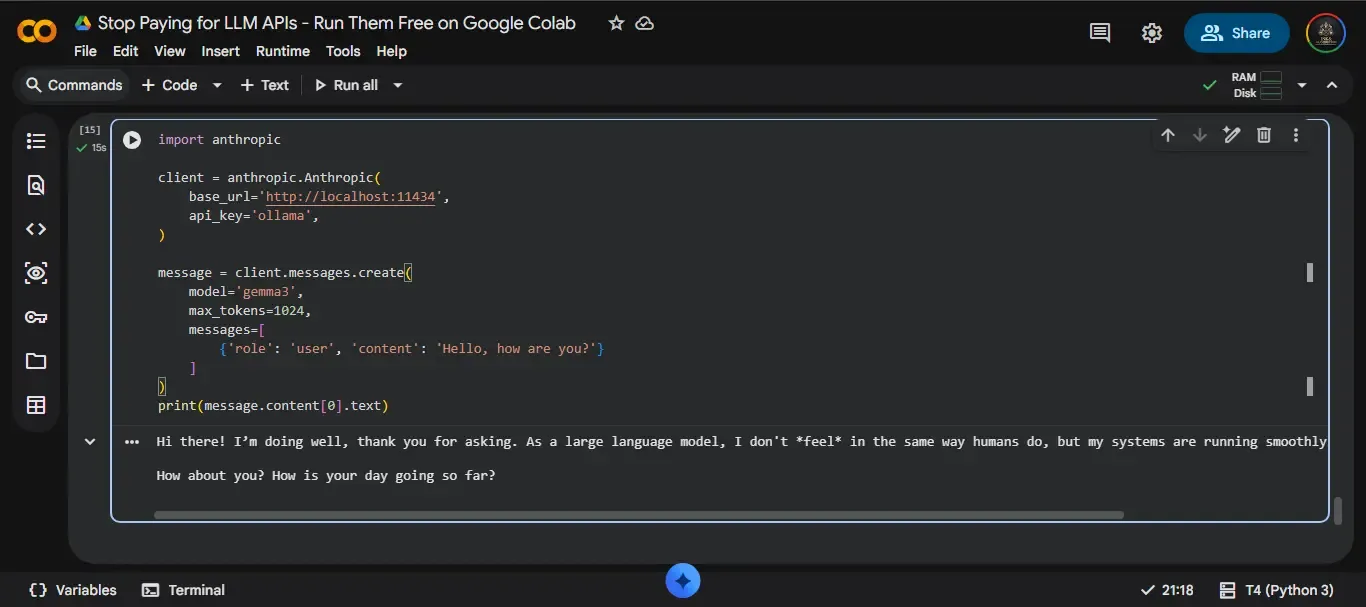Click the edit with AI pencil icon
Screen dimensions: 1366x607
[1232, 135]
